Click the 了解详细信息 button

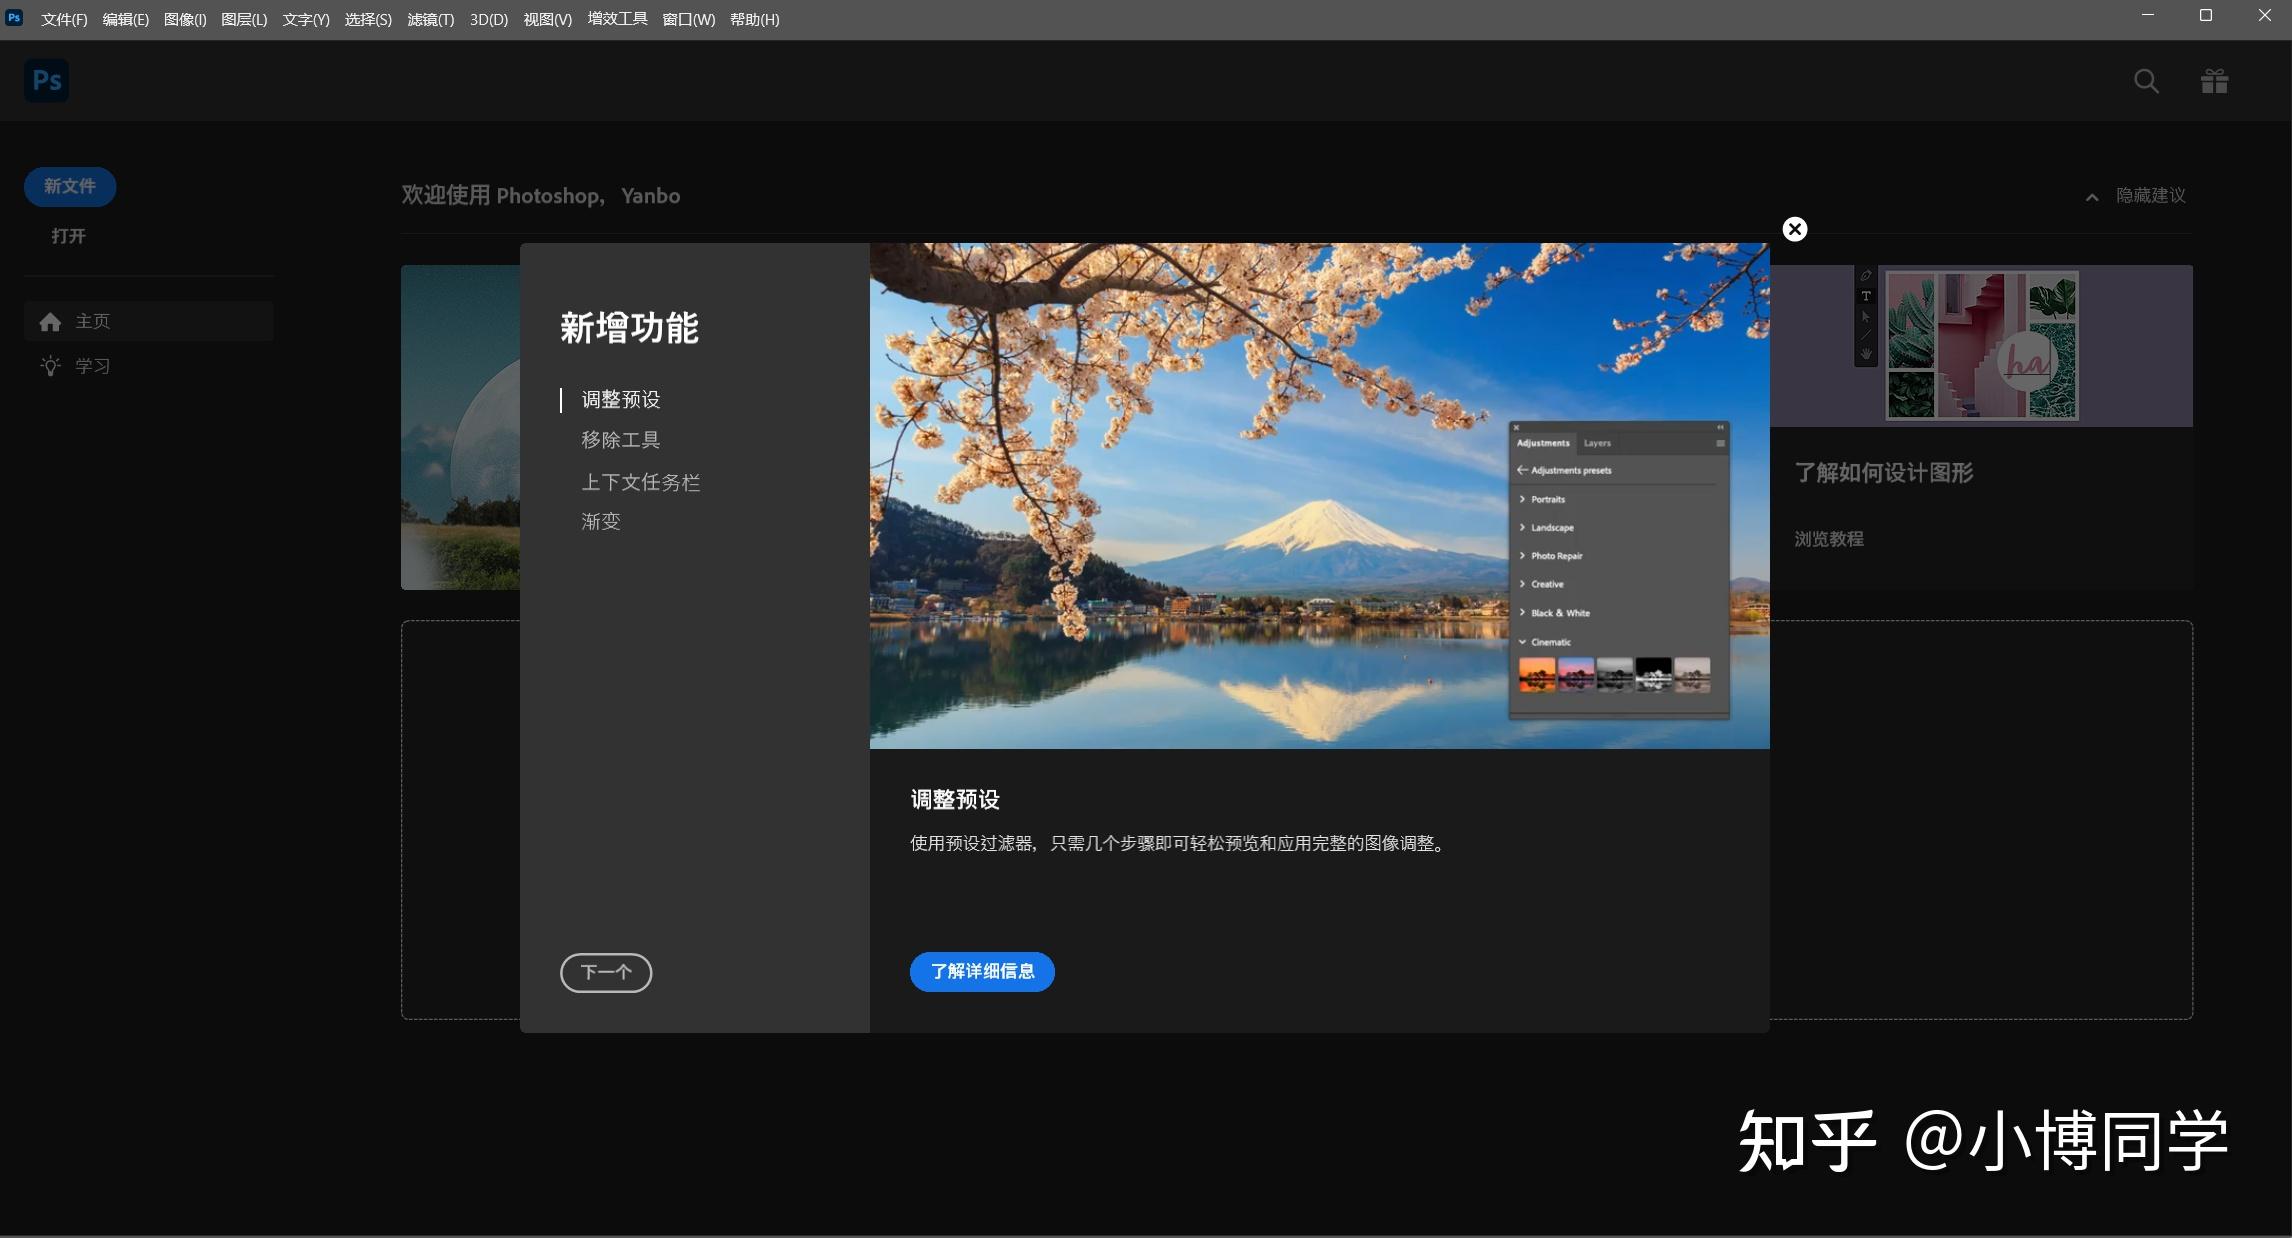(982, 971)
